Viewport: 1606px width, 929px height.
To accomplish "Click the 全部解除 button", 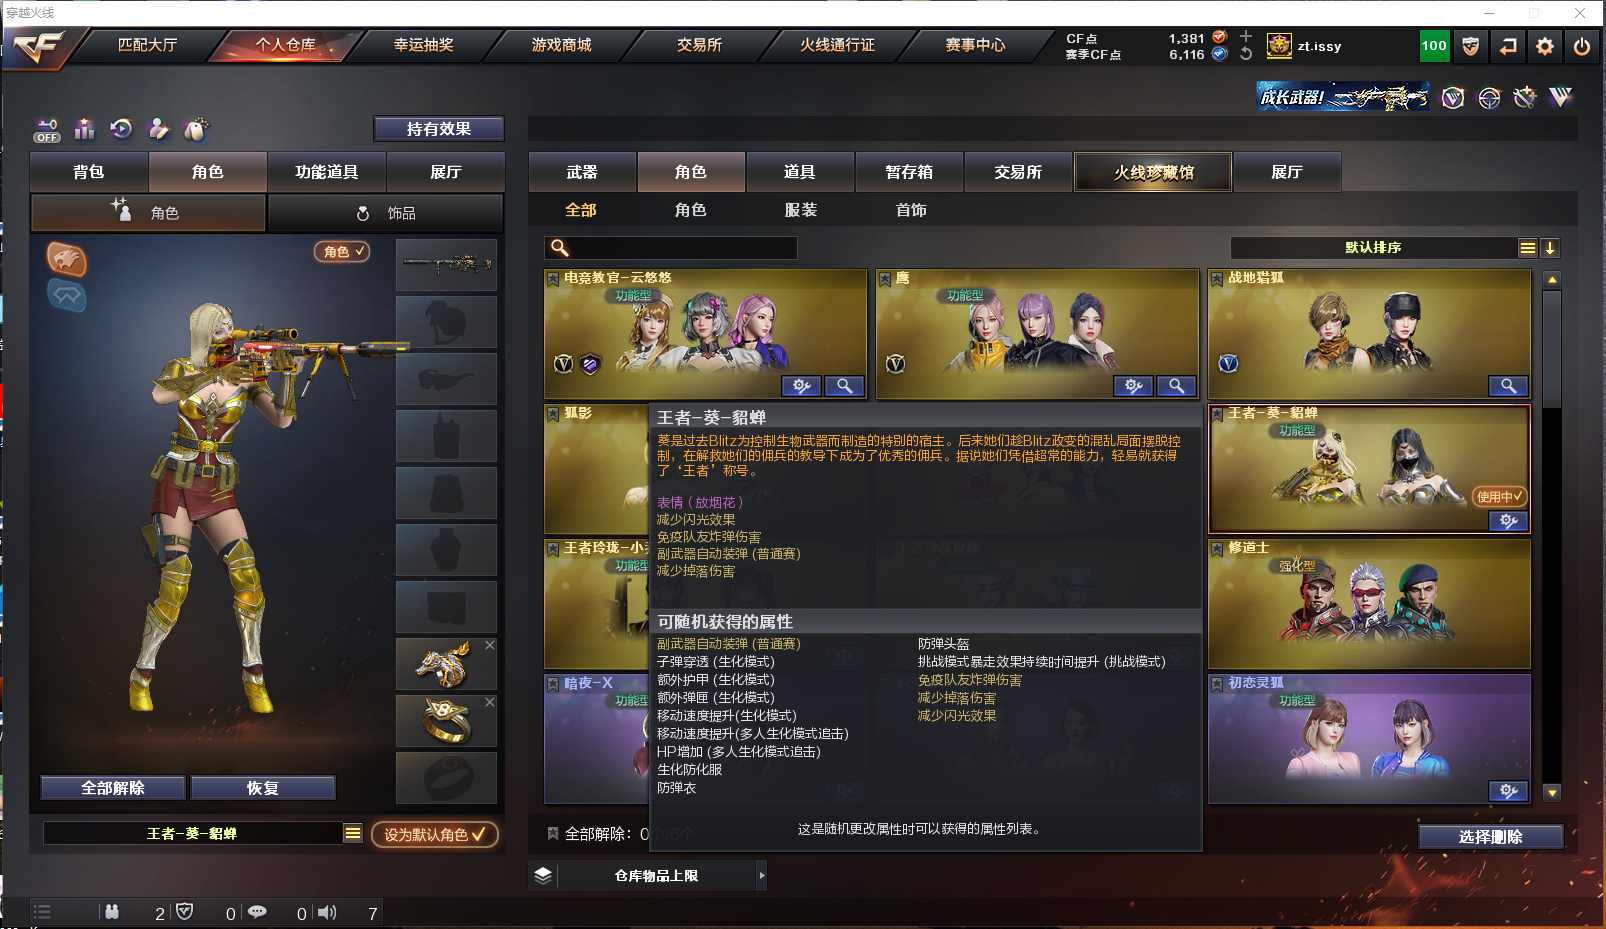I will 113,788.
